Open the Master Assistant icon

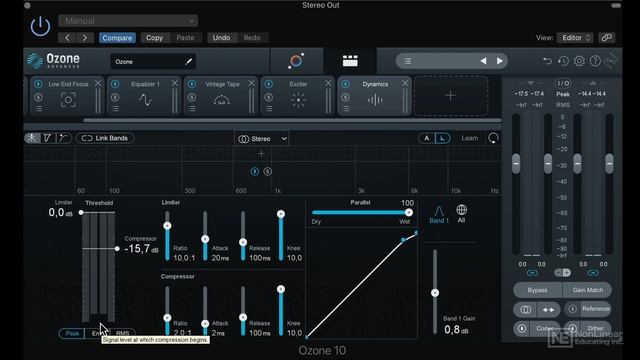296,61
